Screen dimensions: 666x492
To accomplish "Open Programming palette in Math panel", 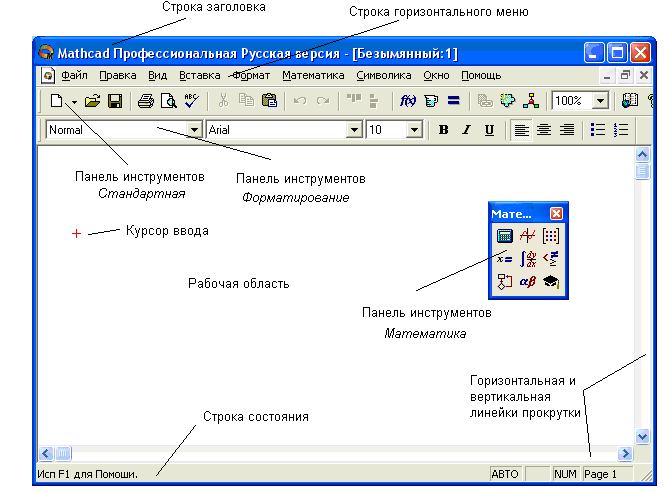I will [x=505, y=282].
